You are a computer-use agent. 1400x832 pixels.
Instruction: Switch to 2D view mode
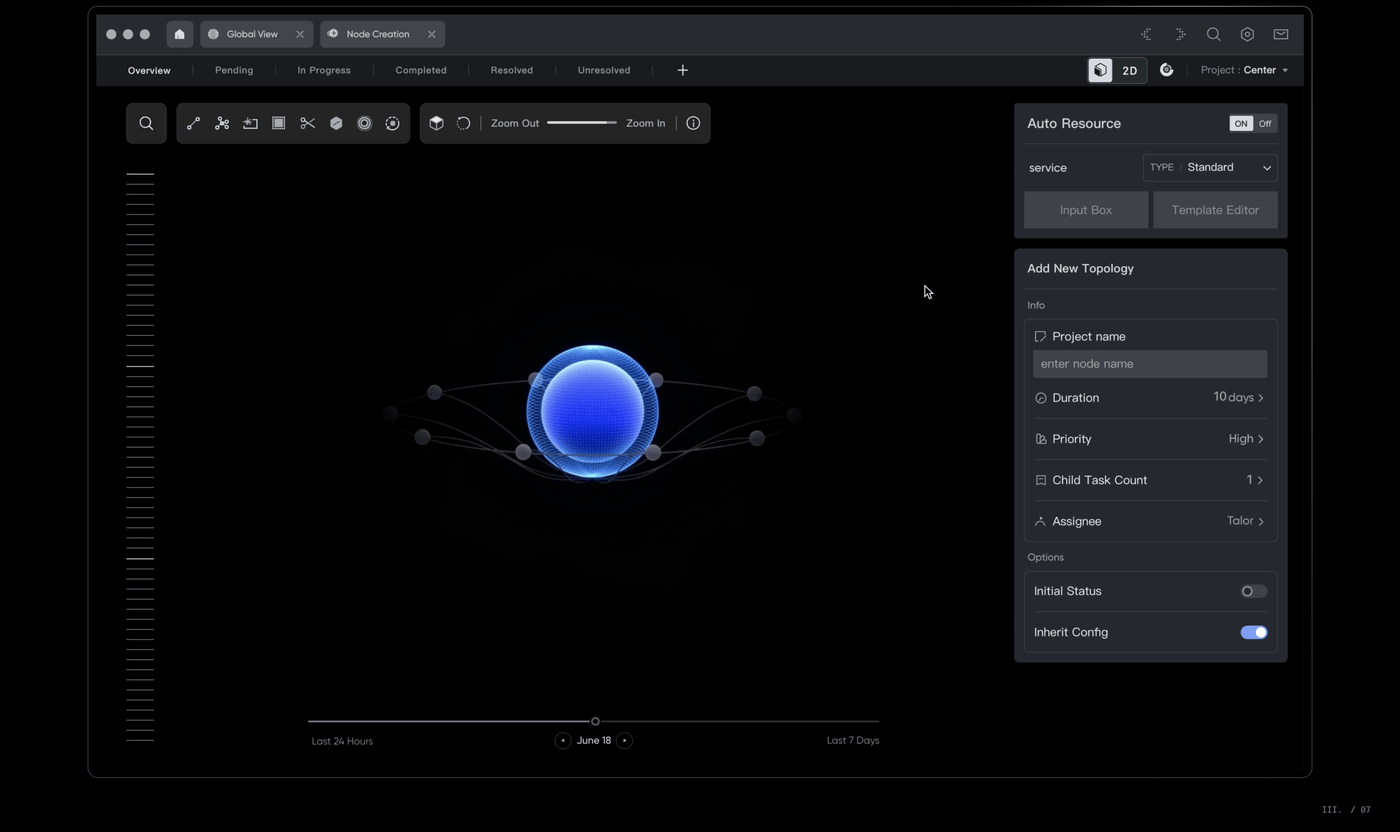(x=1130, y=70)
